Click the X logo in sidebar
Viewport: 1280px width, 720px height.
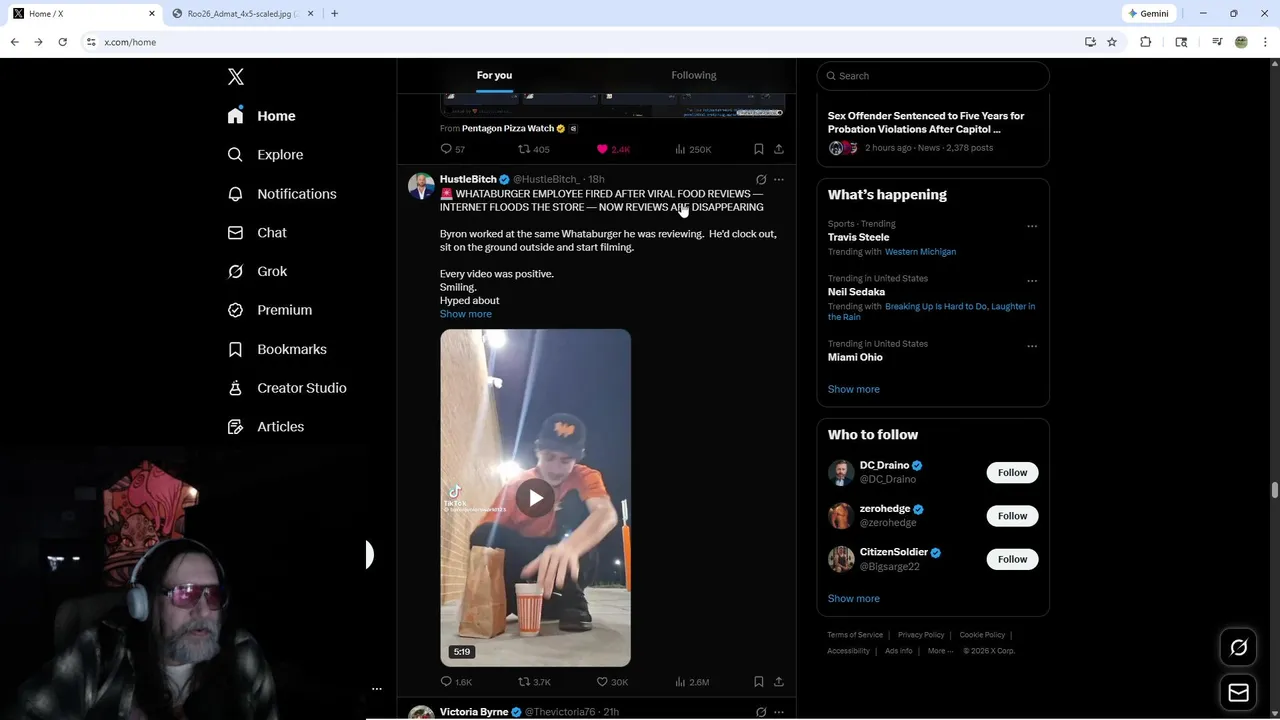point(236,77)
